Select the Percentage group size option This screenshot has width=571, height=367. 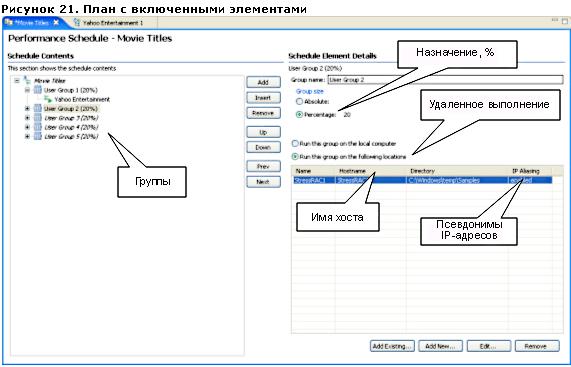pos(299,115)
